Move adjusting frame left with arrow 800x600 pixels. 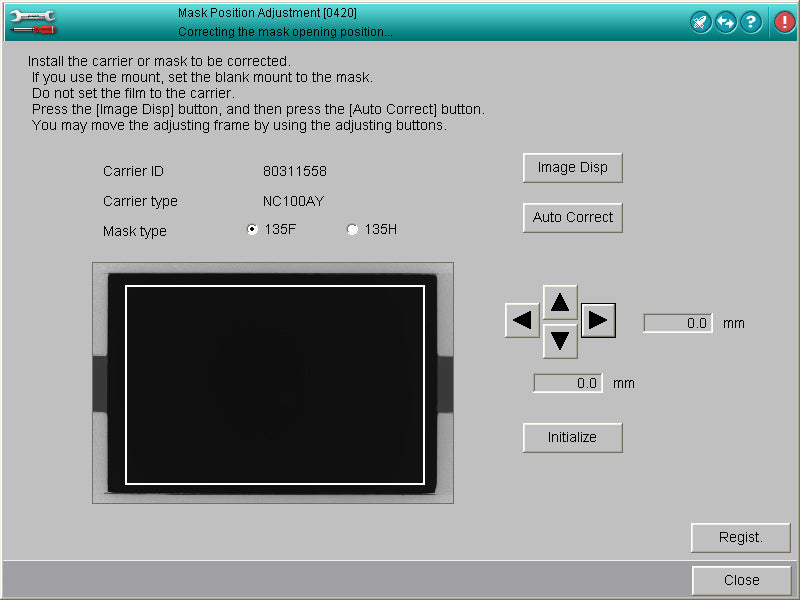[x=522, y=321]
